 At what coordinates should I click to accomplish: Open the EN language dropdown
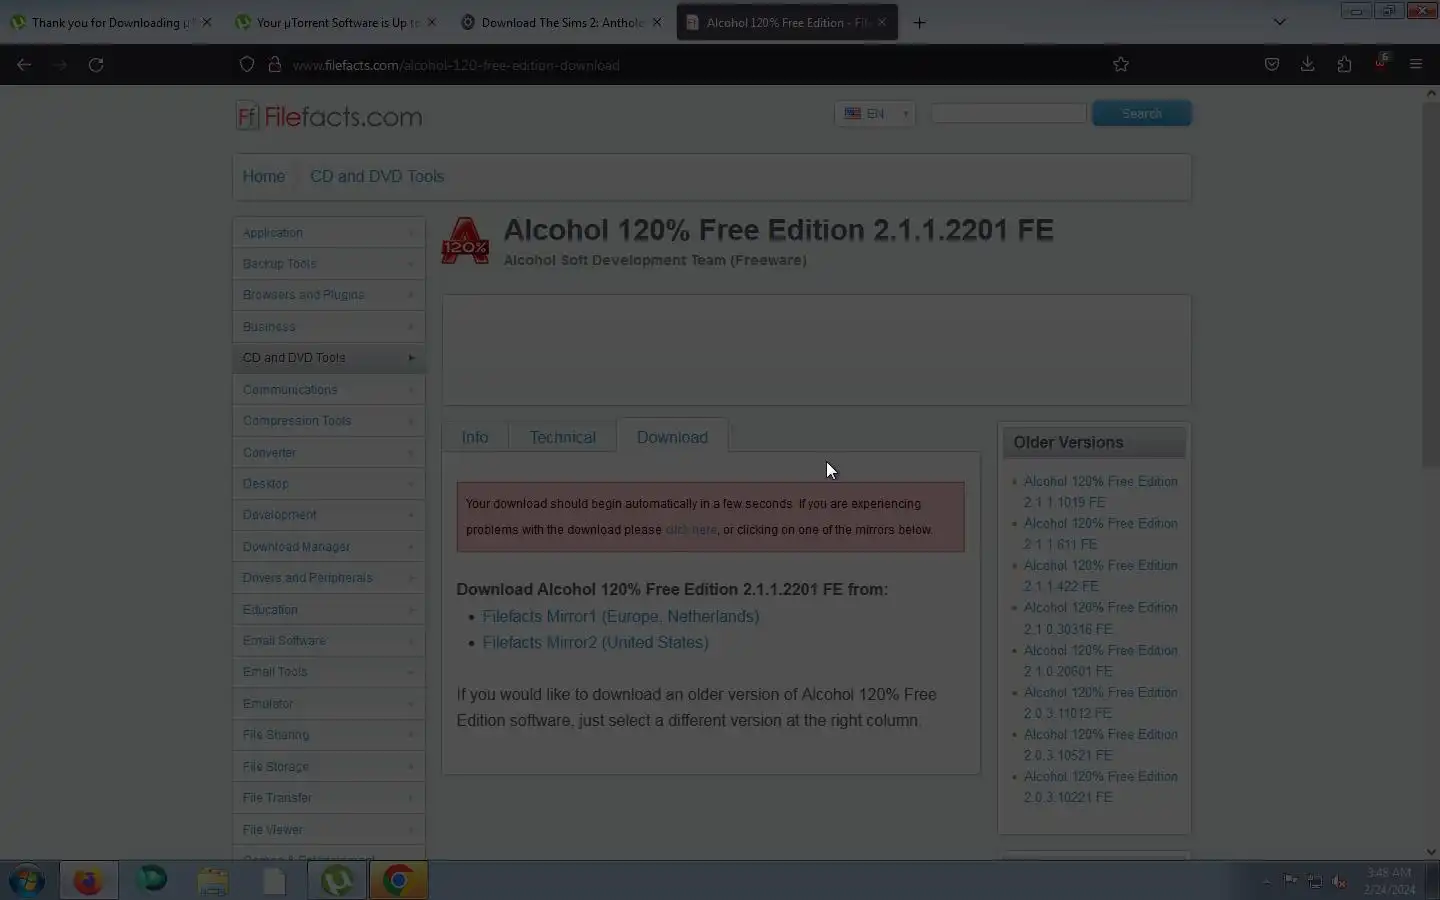pyautogui.click(x=875, y=114)
